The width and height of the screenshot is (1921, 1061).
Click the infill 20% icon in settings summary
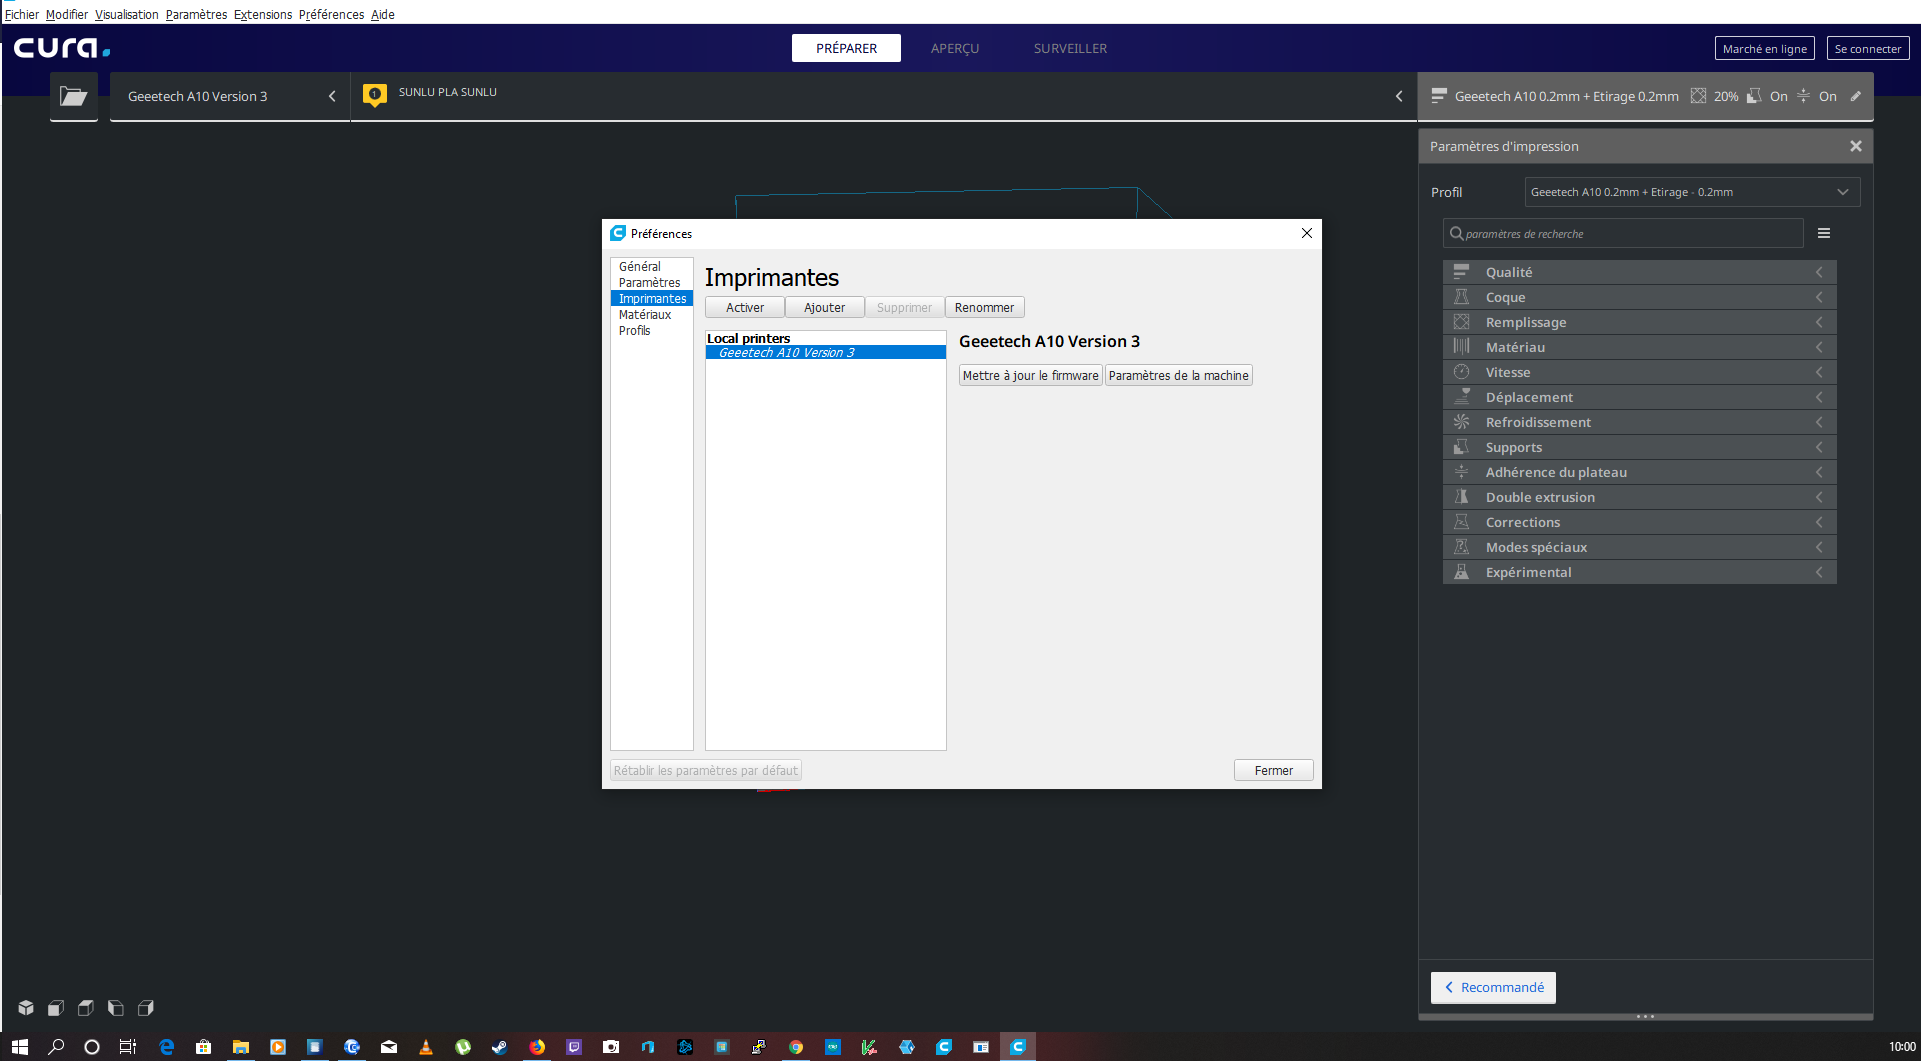pyautogui.click(x=1698, y=96)
